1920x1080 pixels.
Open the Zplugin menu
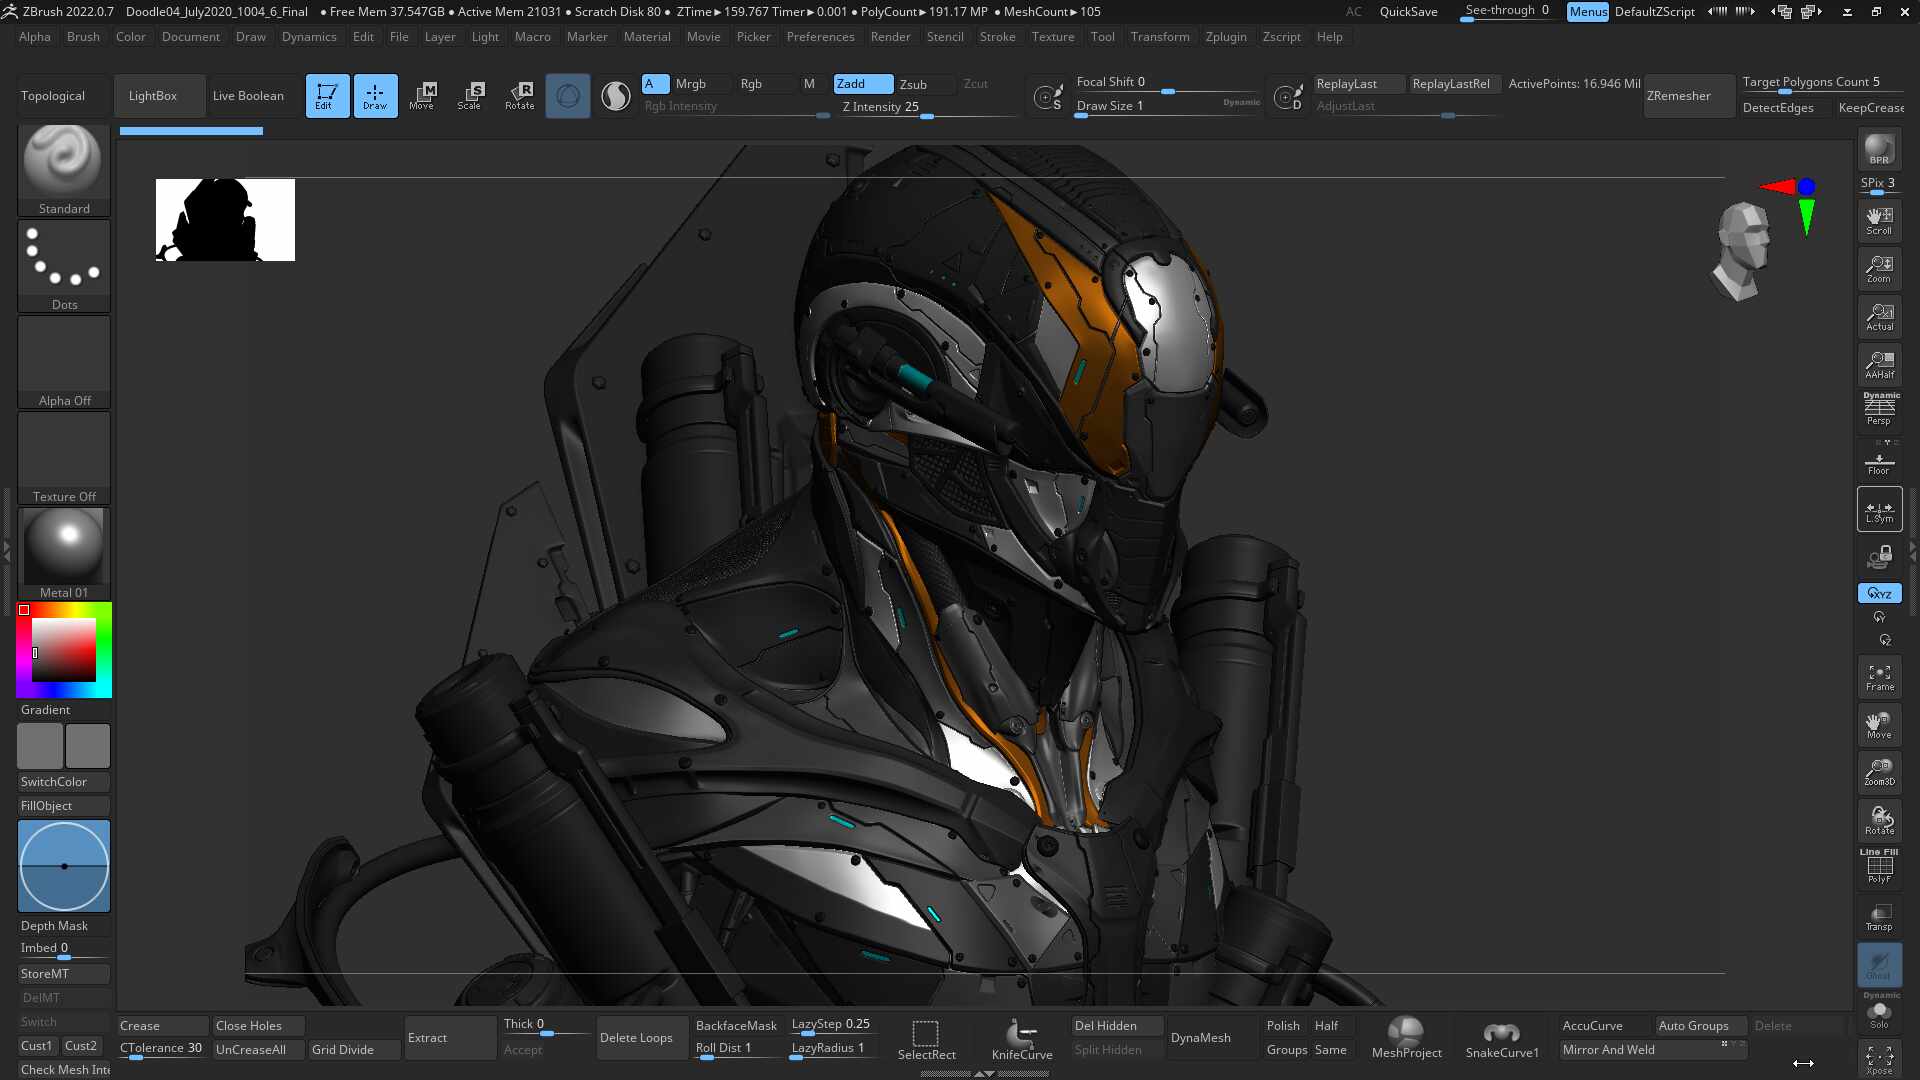click(1225, 37)
